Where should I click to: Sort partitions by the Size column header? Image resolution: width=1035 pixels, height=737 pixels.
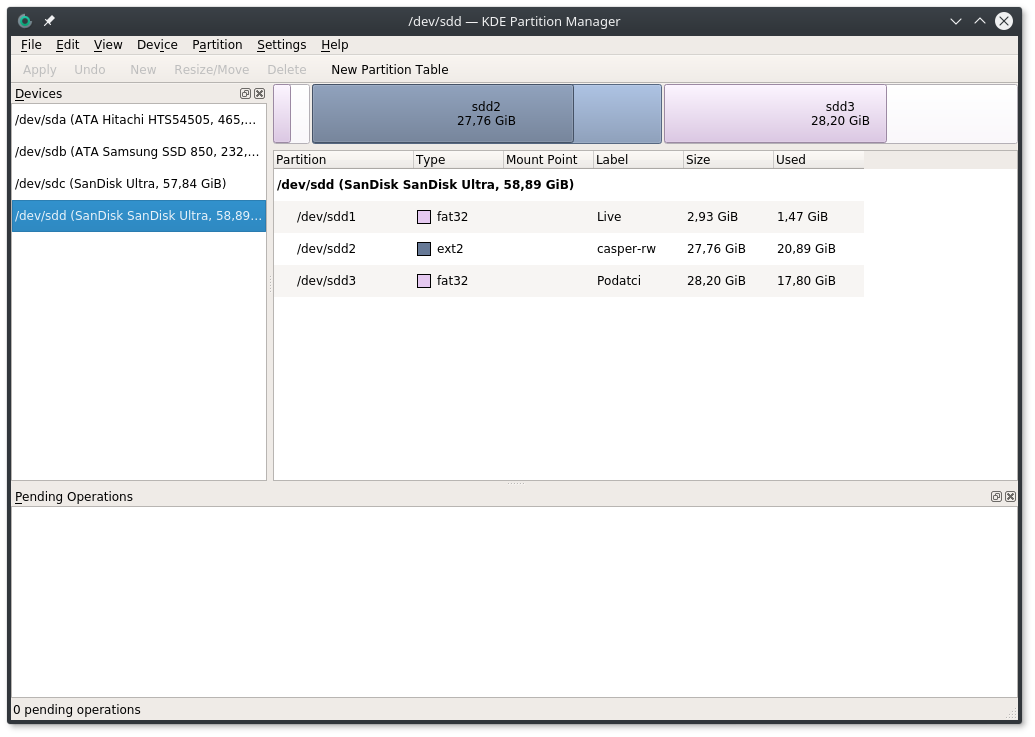pos(727,160)
